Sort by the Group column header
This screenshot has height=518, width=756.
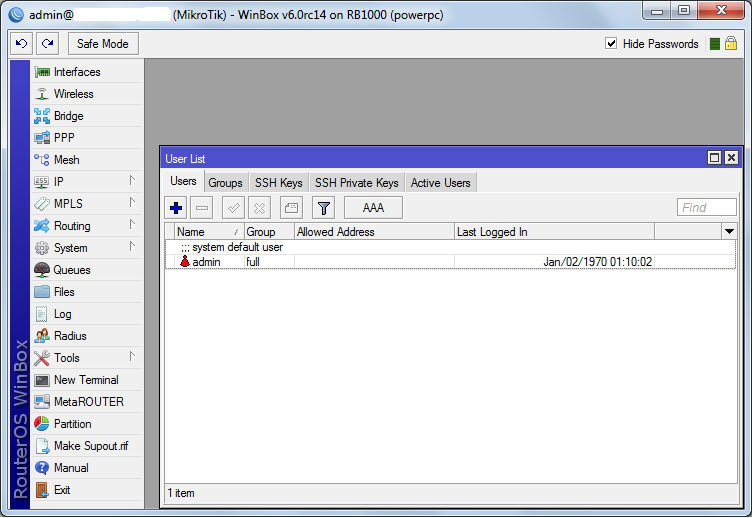(270, 232)
